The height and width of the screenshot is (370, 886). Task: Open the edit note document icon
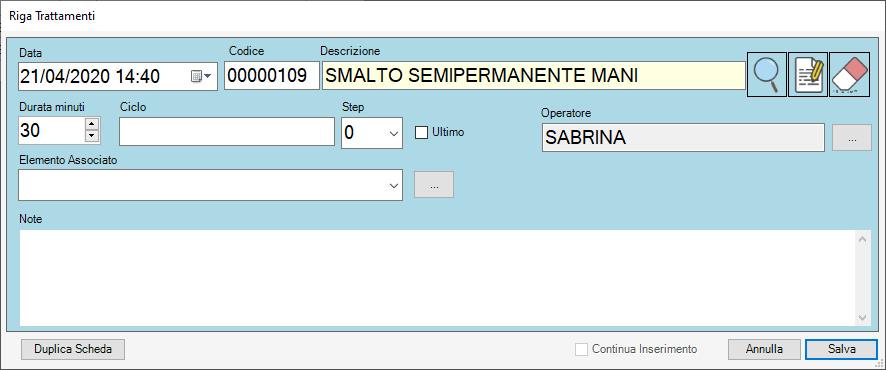point(808,75)
